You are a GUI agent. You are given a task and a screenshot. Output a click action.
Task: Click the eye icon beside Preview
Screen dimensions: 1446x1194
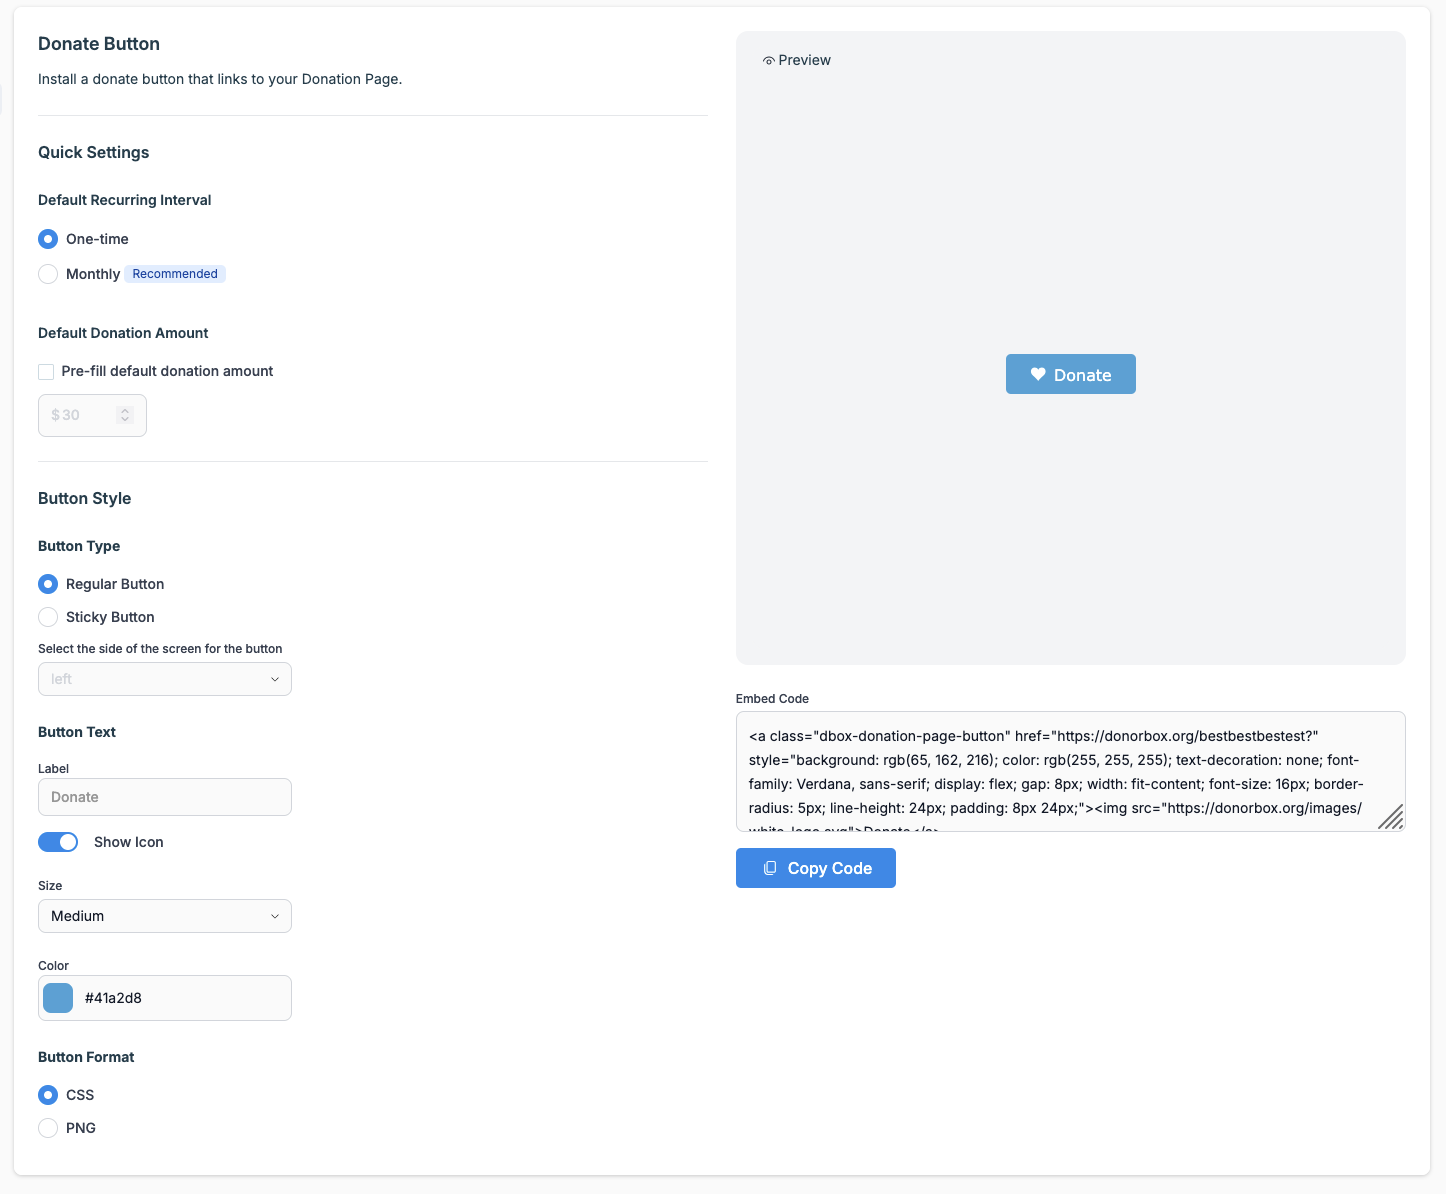click(x=768, y=61)
